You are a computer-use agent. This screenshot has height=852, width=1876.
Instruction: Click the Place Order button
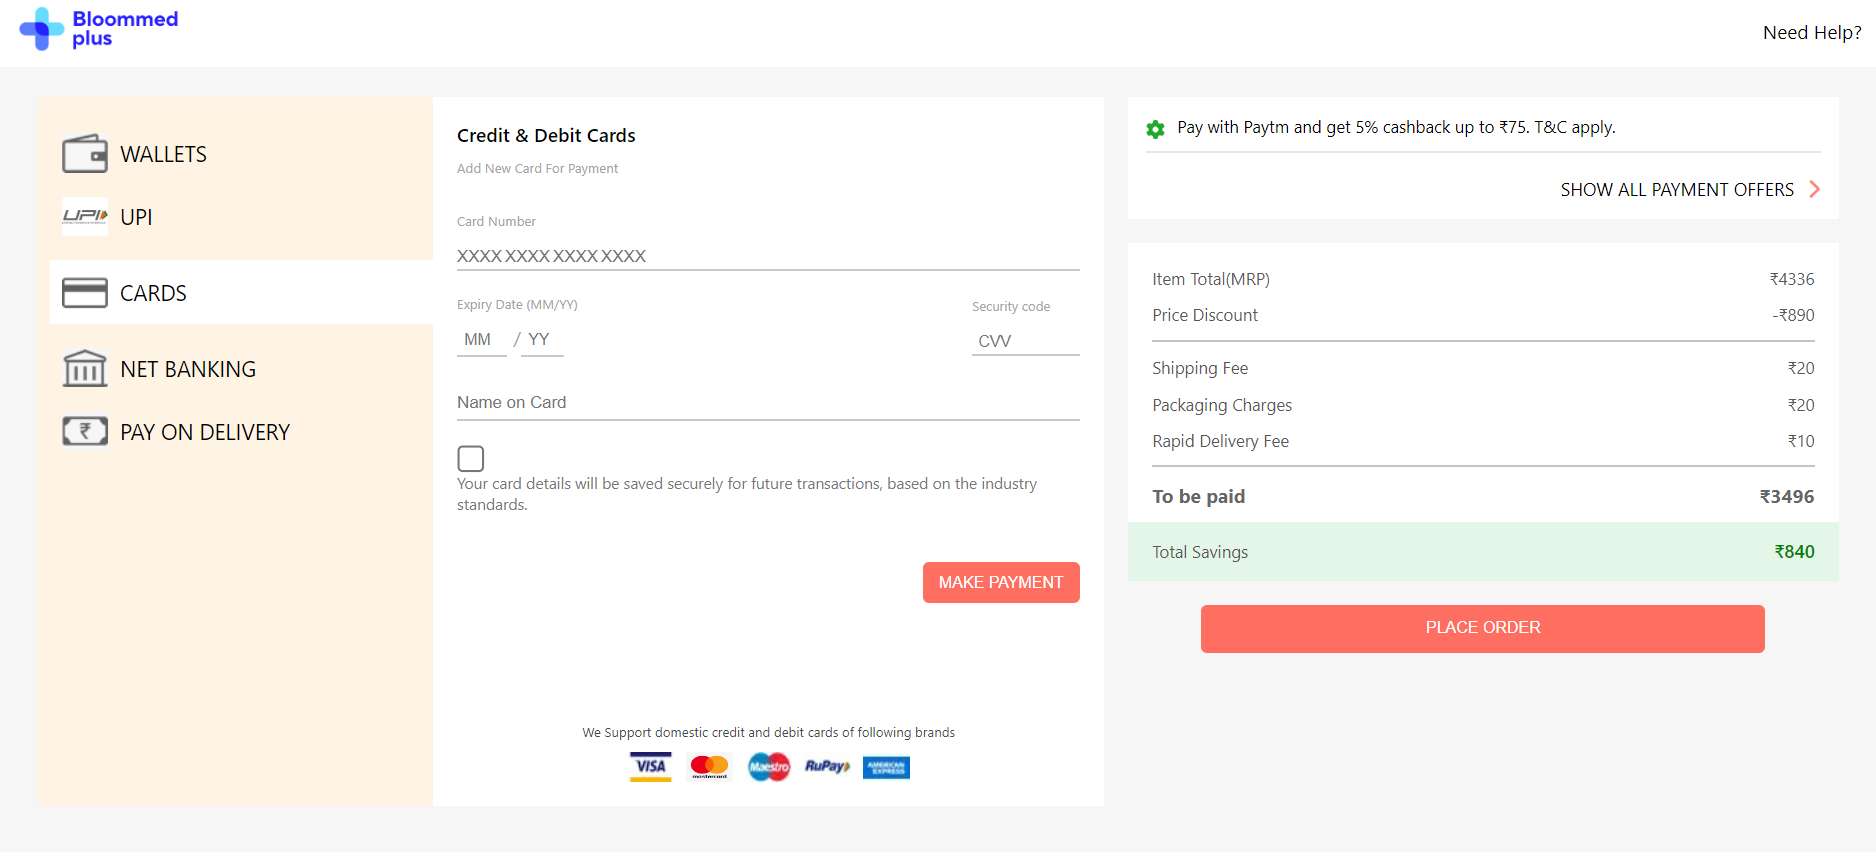pyautogui.click(x=1483, y=628)
